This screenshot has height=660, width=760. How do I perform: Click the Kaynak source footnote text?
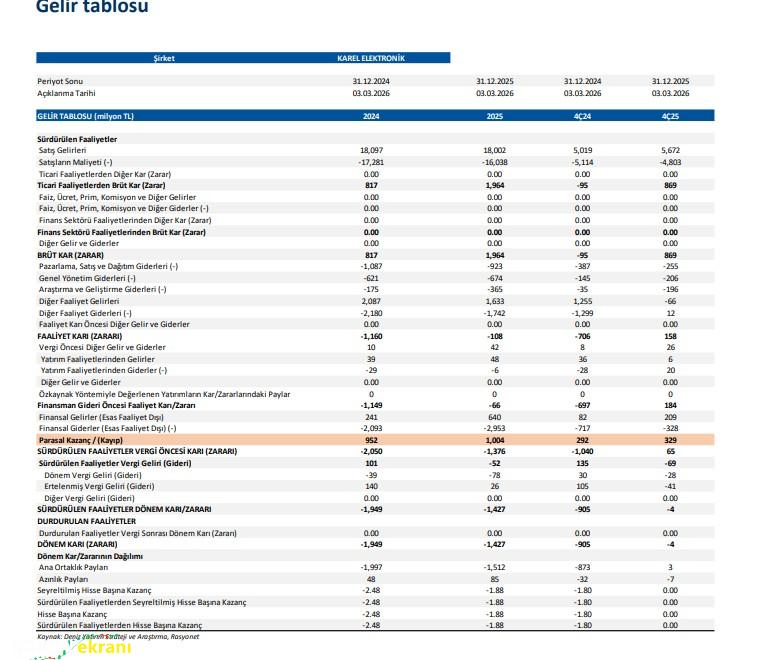point(118,636)
